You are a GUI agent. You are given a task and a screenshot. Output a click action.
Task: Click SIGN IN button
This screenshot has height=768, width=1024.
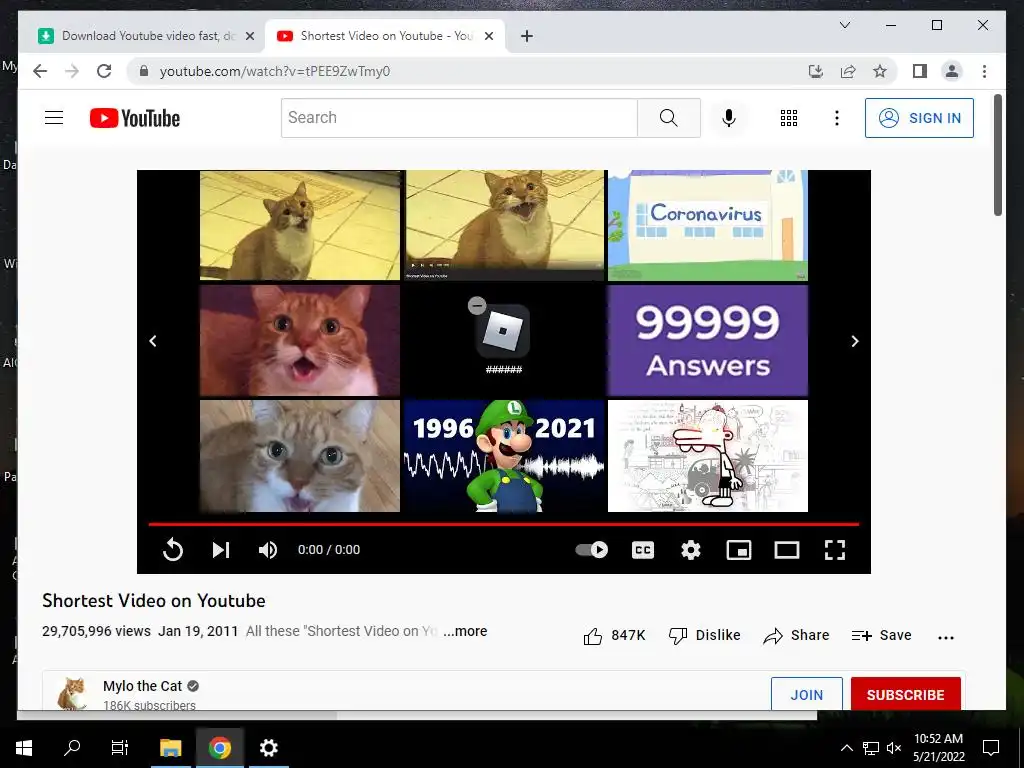point(919,118)
